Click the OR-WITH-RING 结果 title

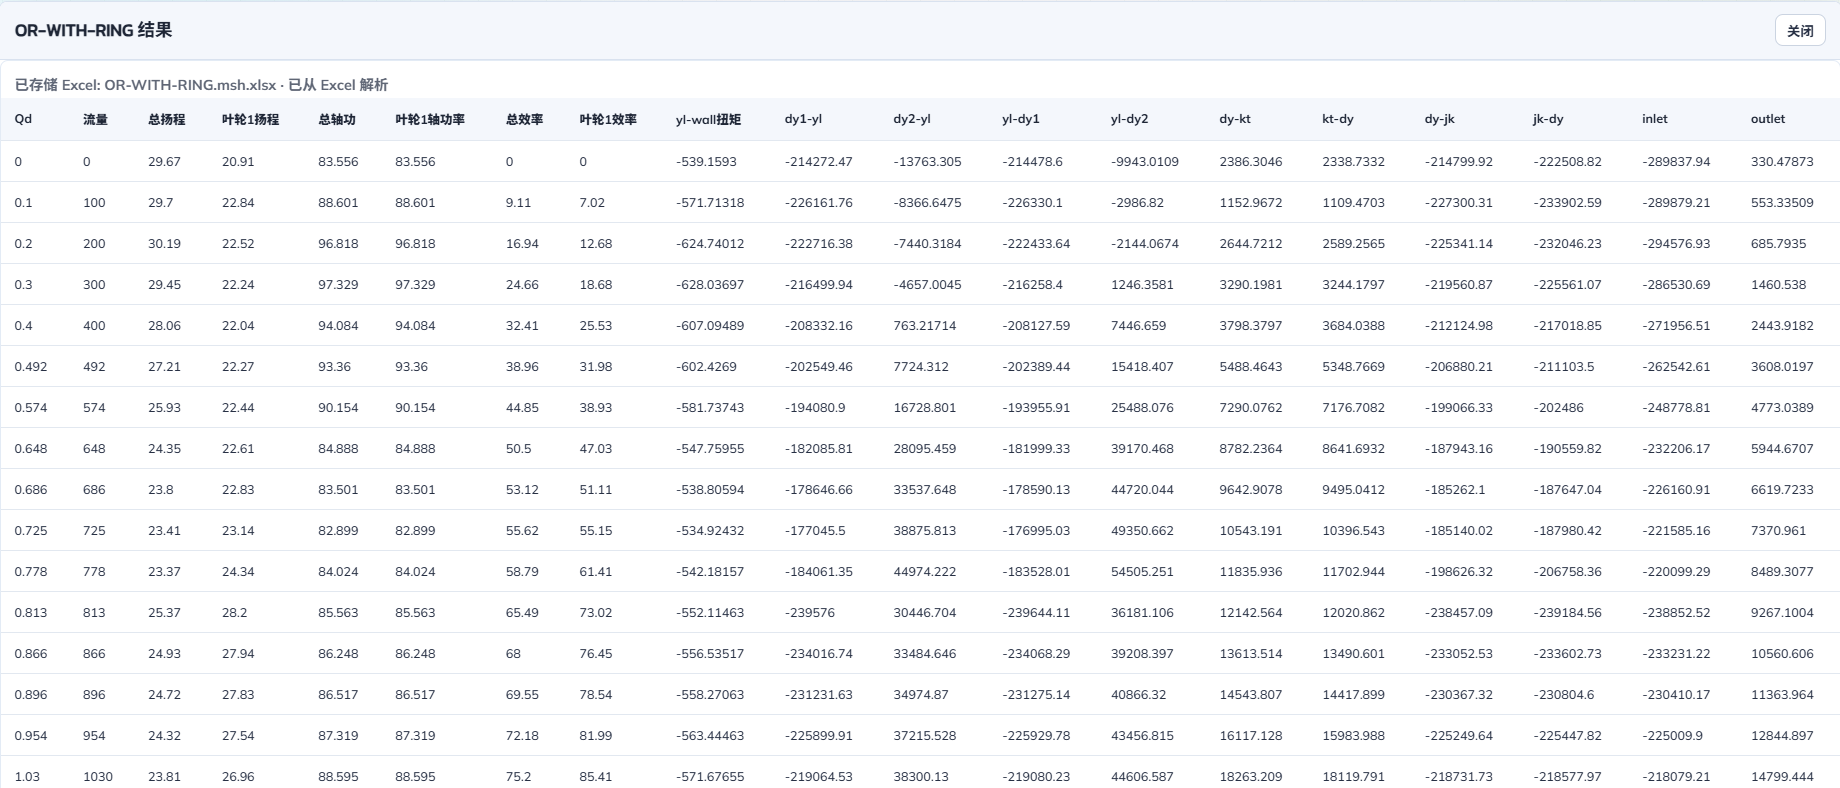93,31
